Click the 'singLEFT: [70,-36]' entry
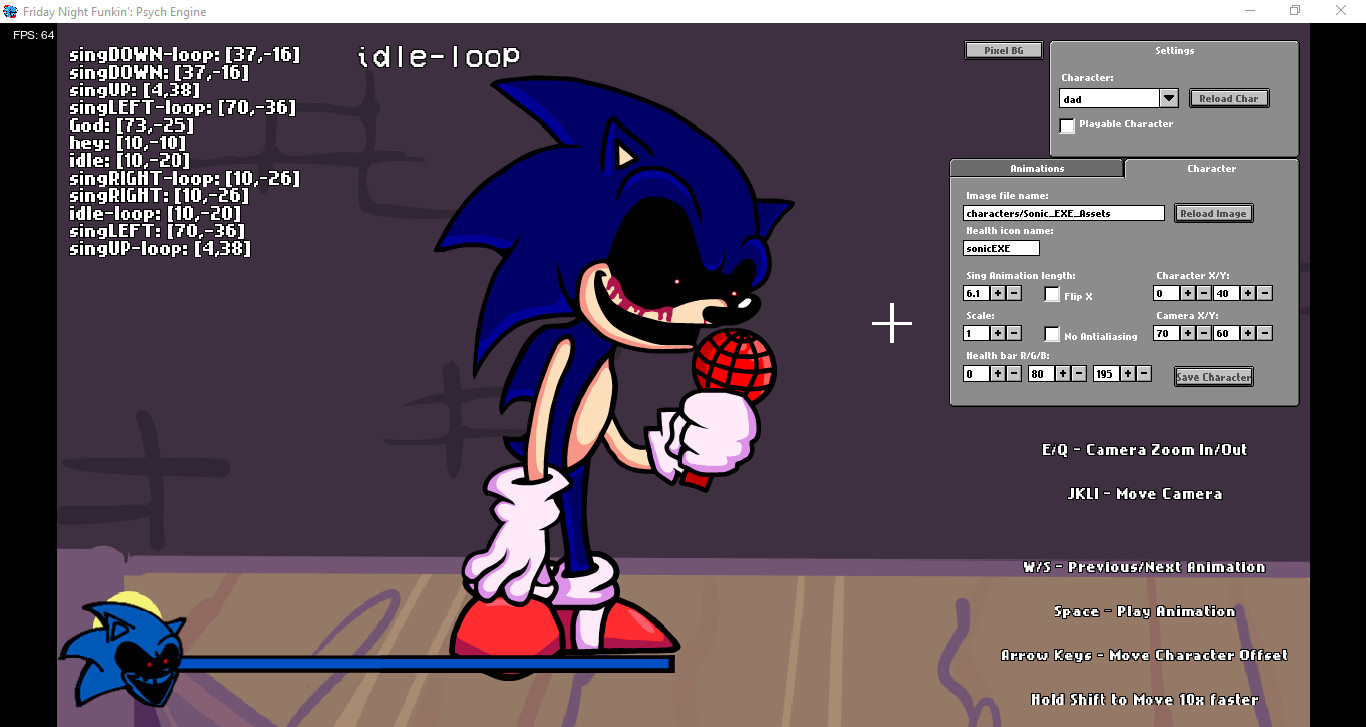The height and width of the screenshot is (727, 1366). coord(157,231)
